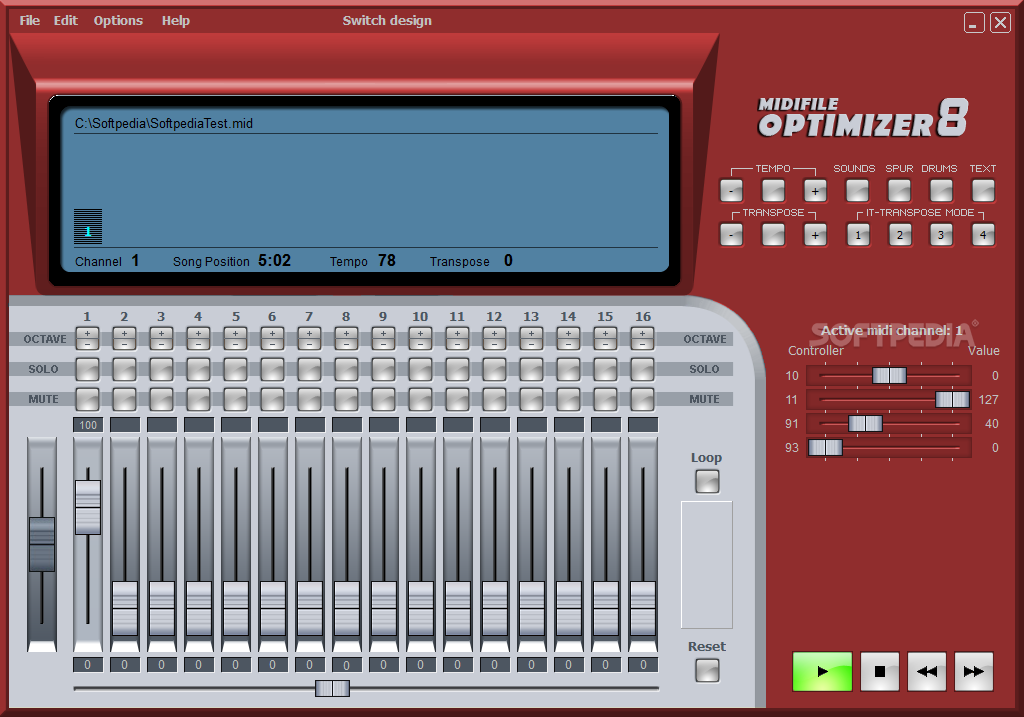The width and height of the screenshot is (1024, 717).
Task: Click the channel 1 volume fader handle
Action: pos(88,507)
